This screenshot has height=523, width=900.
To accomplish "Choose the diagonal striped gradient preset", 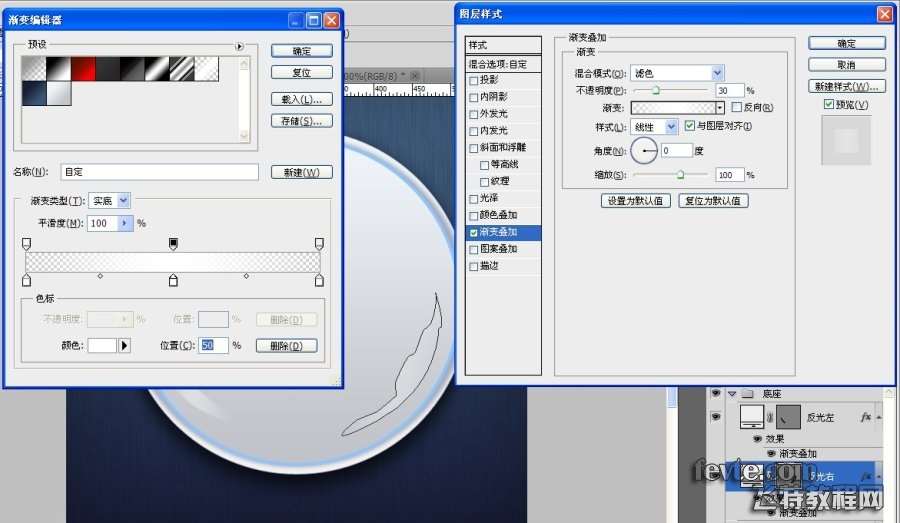I will (181, 69).
